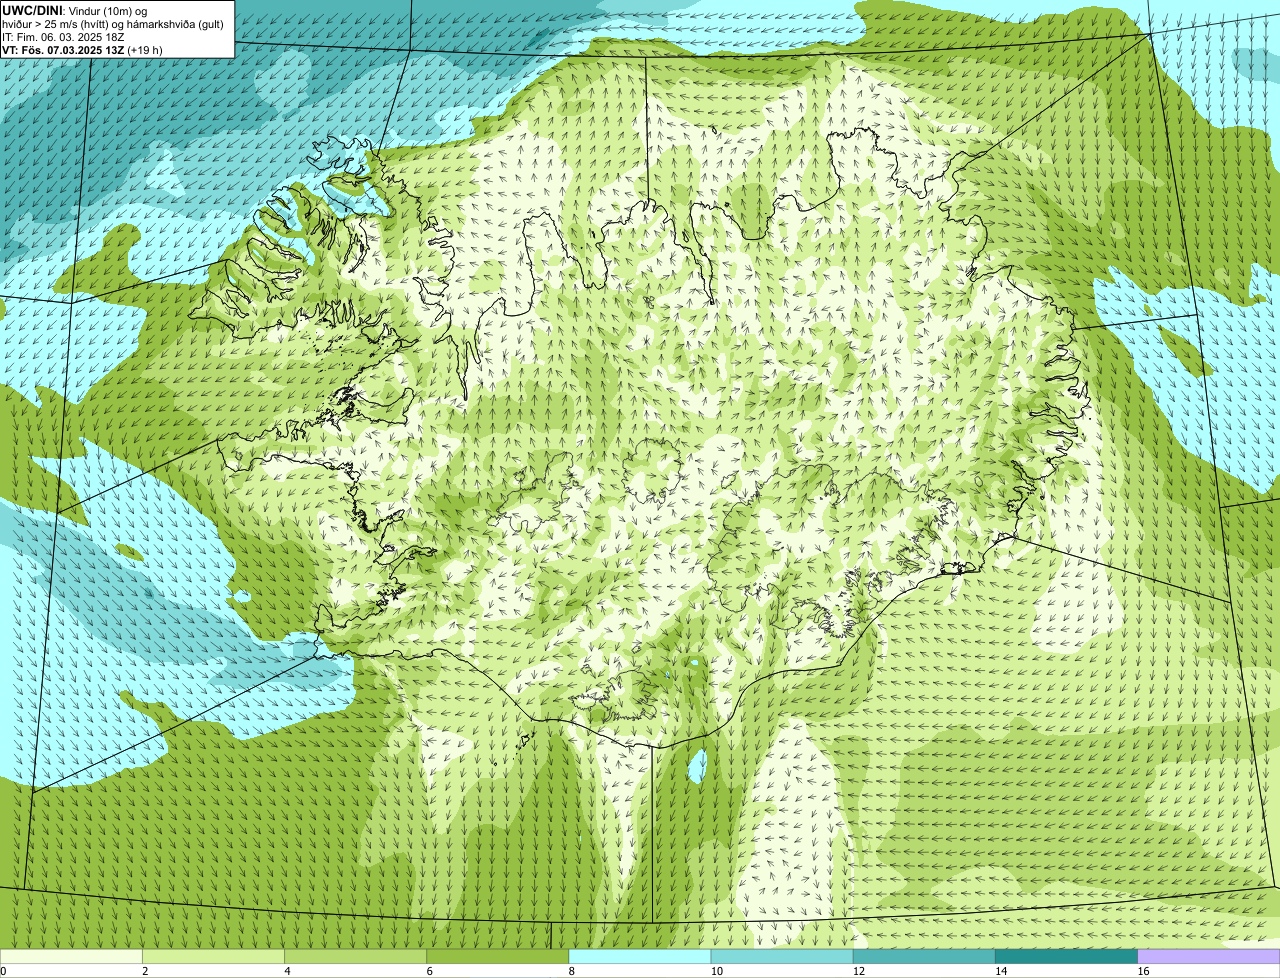Viewport: 1280px width, 978px height.
Task: Click the medium teal 12–14 m/s legend swatch
Action: tap(924, 957)
